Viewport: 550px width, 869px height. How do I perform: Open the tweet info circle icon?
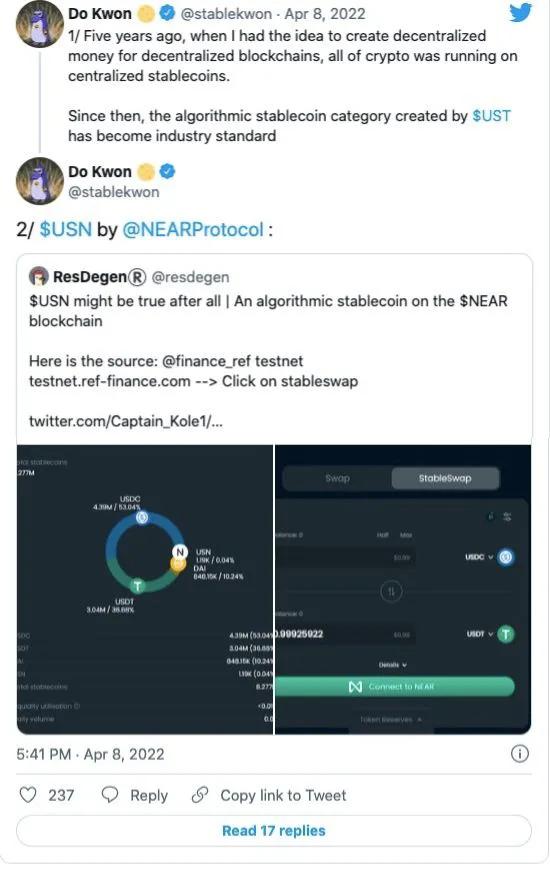pyautogui.click(x=520, y=754)
